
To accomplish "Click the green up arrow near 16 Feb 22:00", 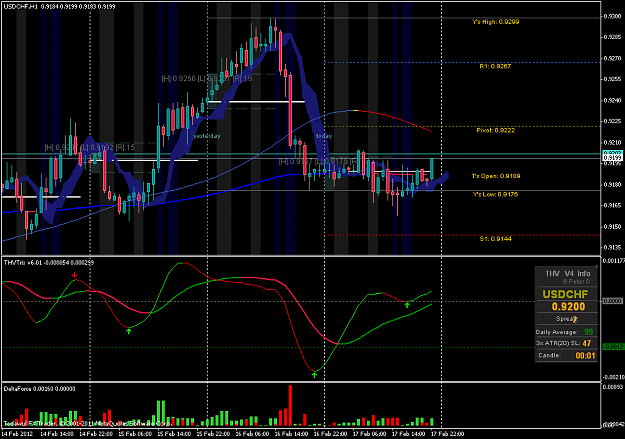I will [x=314, y=374].
